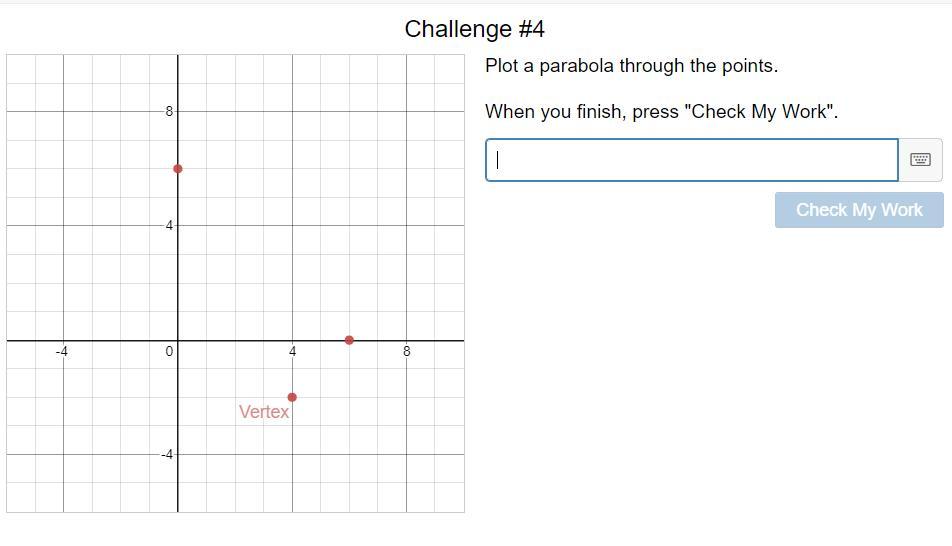Click the 8 label on the x-axis
The height and width of the screenshot is (546, 952).
click(x=407, y=351)
